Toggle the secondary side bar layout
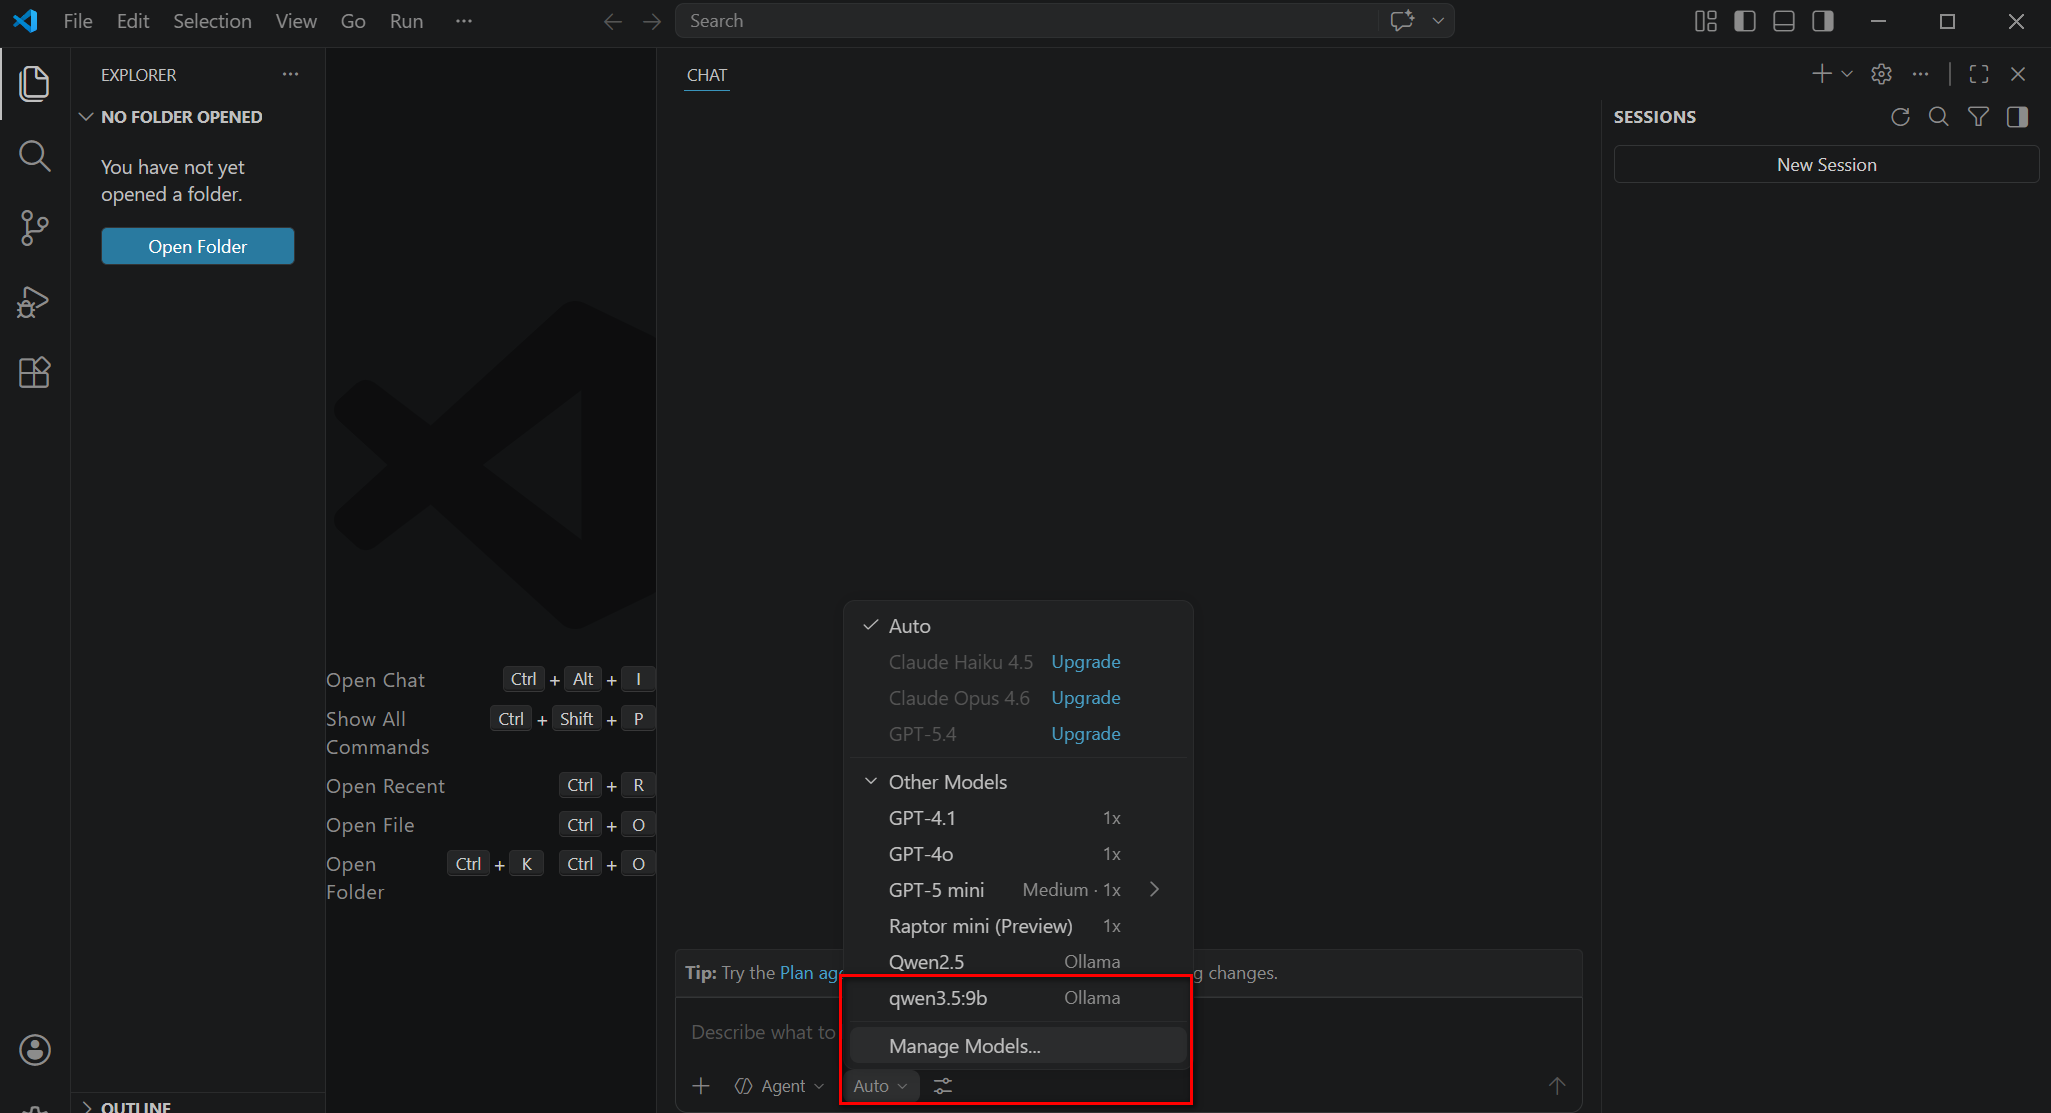The image size is (2051, 1113). click(x=1823, y=21)
